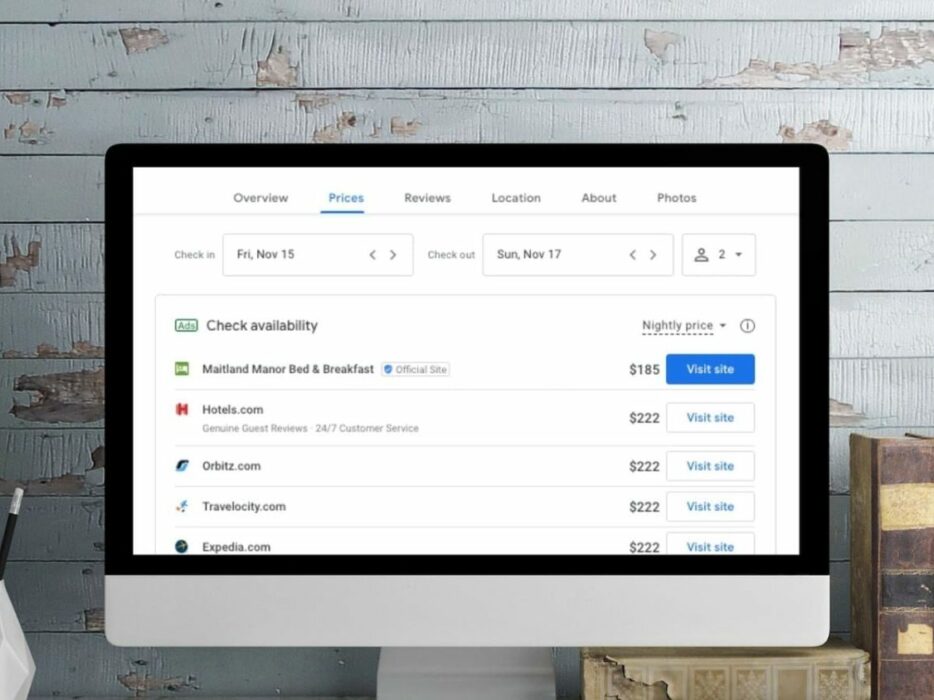
Task: Open the Nightly price dropdown
Action: pyautogui.click(x=684, y=325)
